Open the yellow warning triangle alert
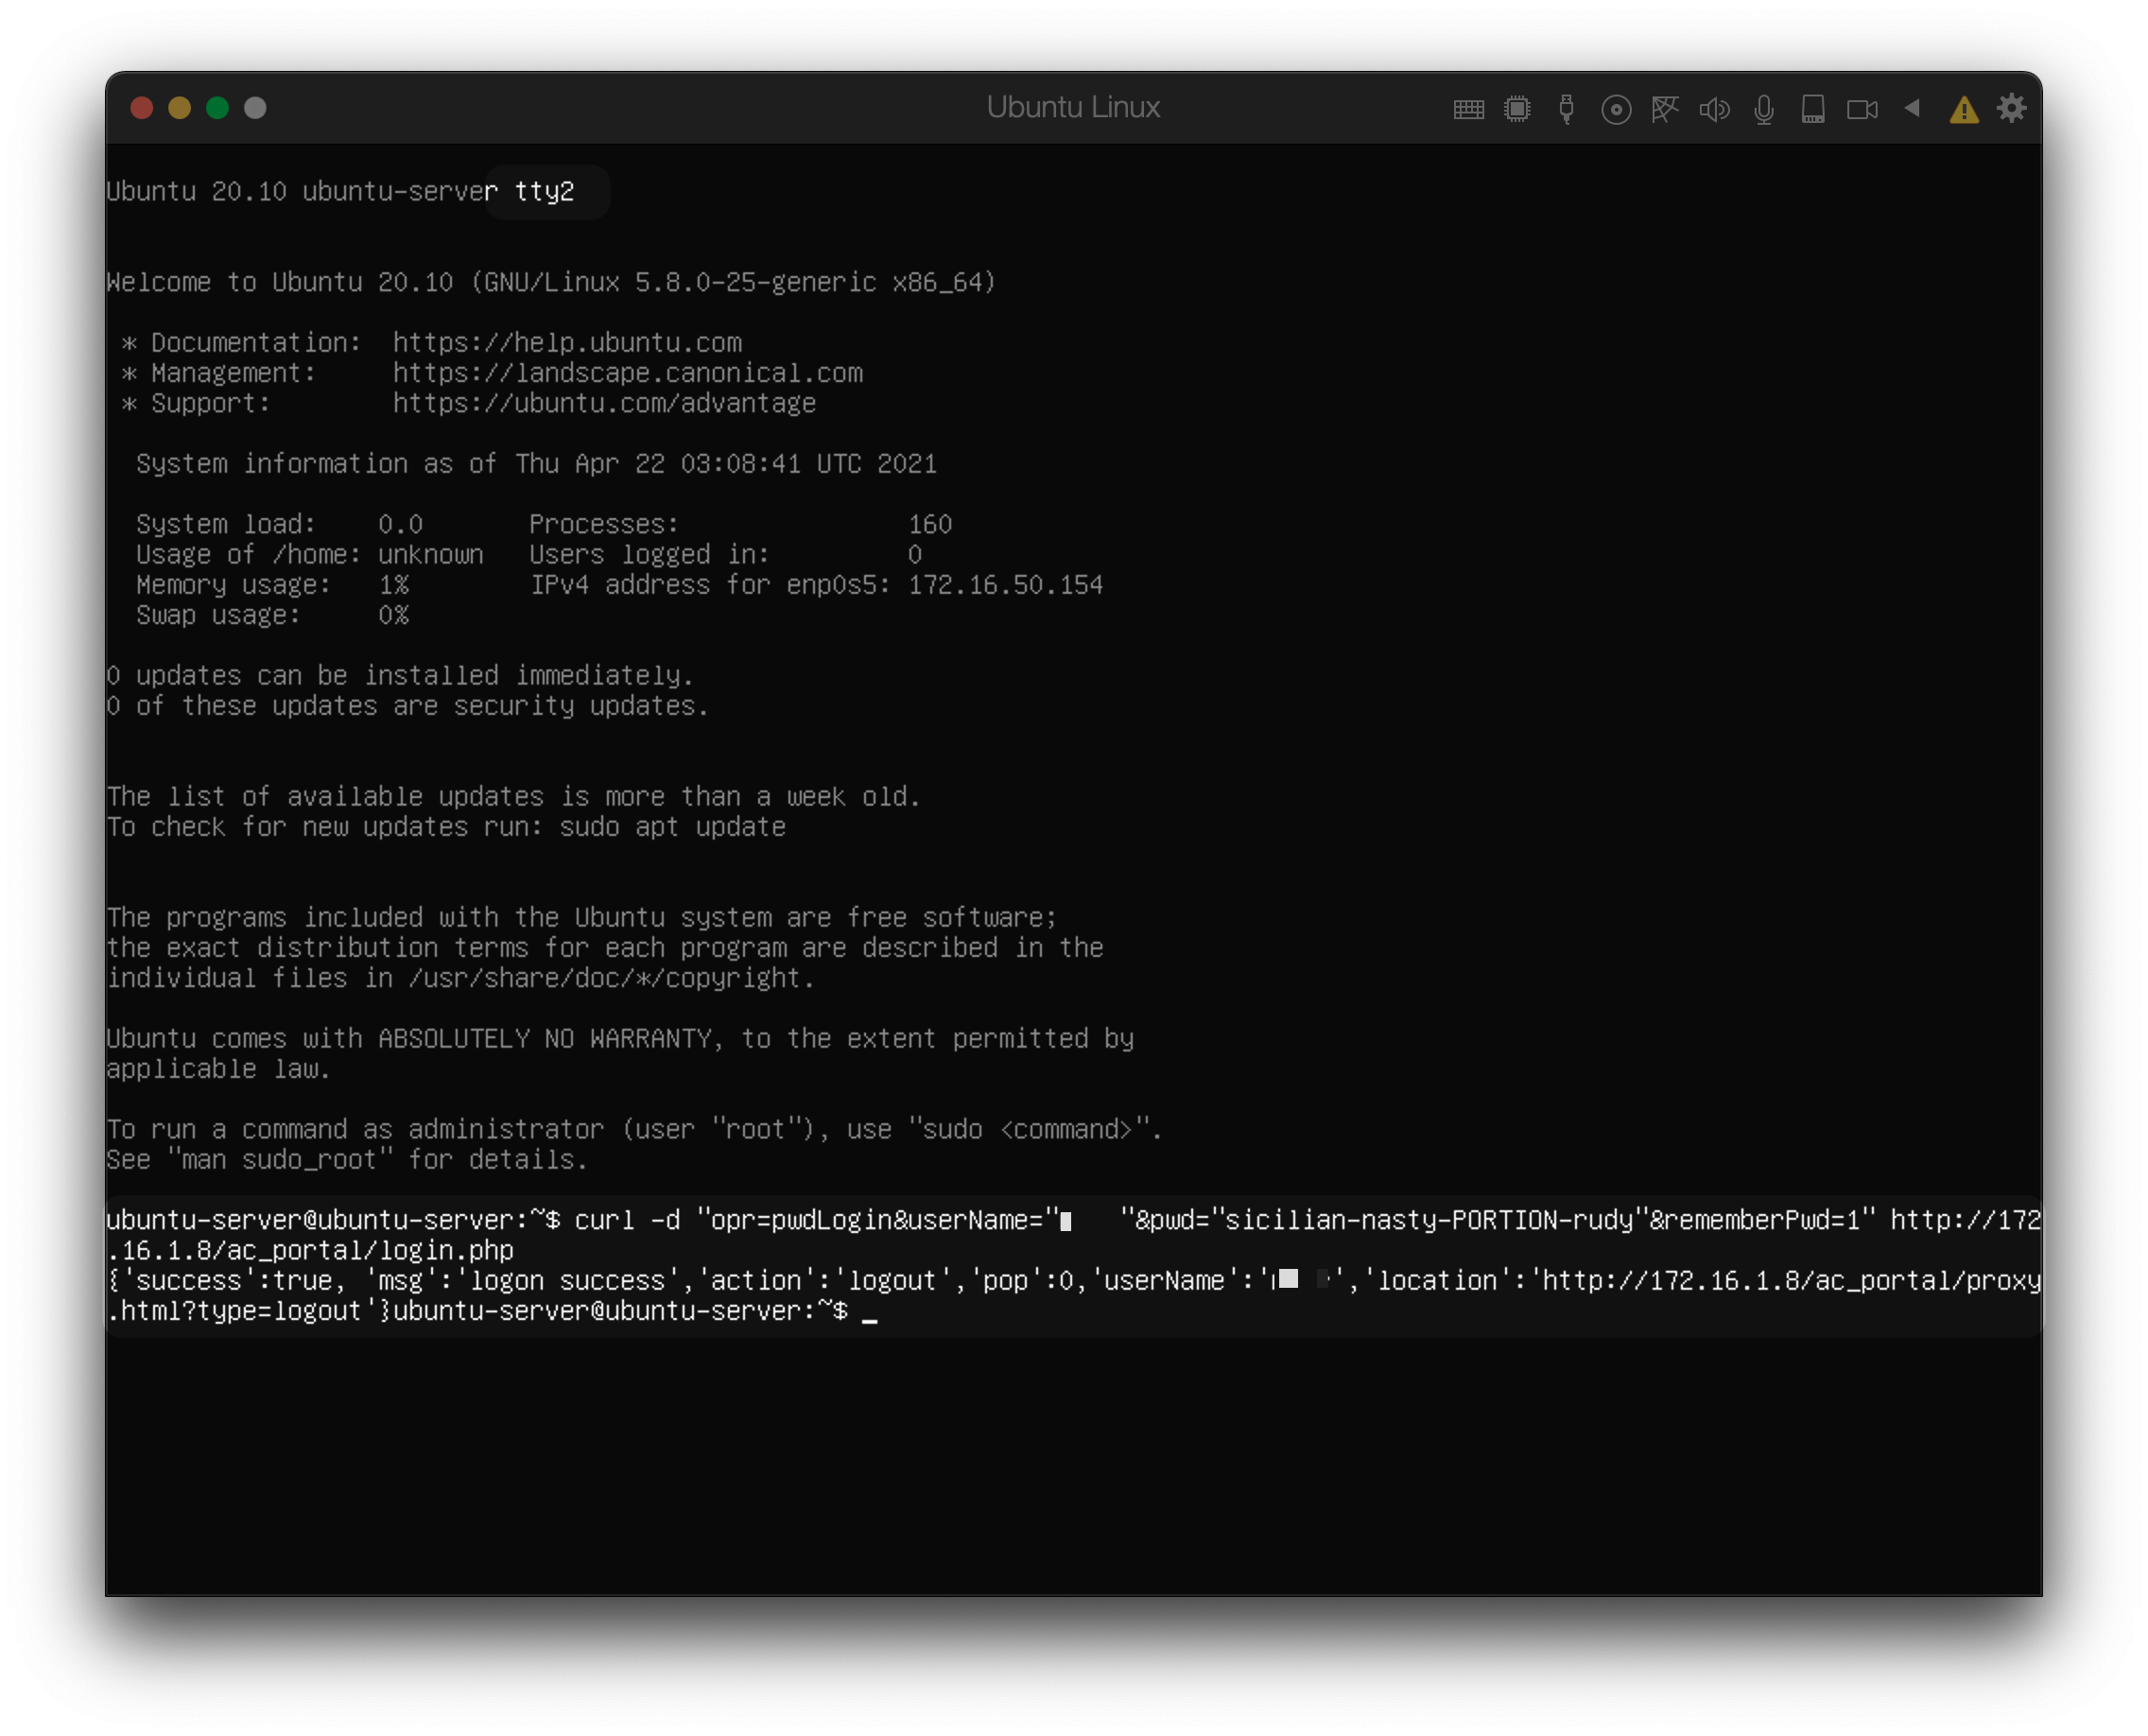Screen dimensions: 2148x1736 (1964, 109)
